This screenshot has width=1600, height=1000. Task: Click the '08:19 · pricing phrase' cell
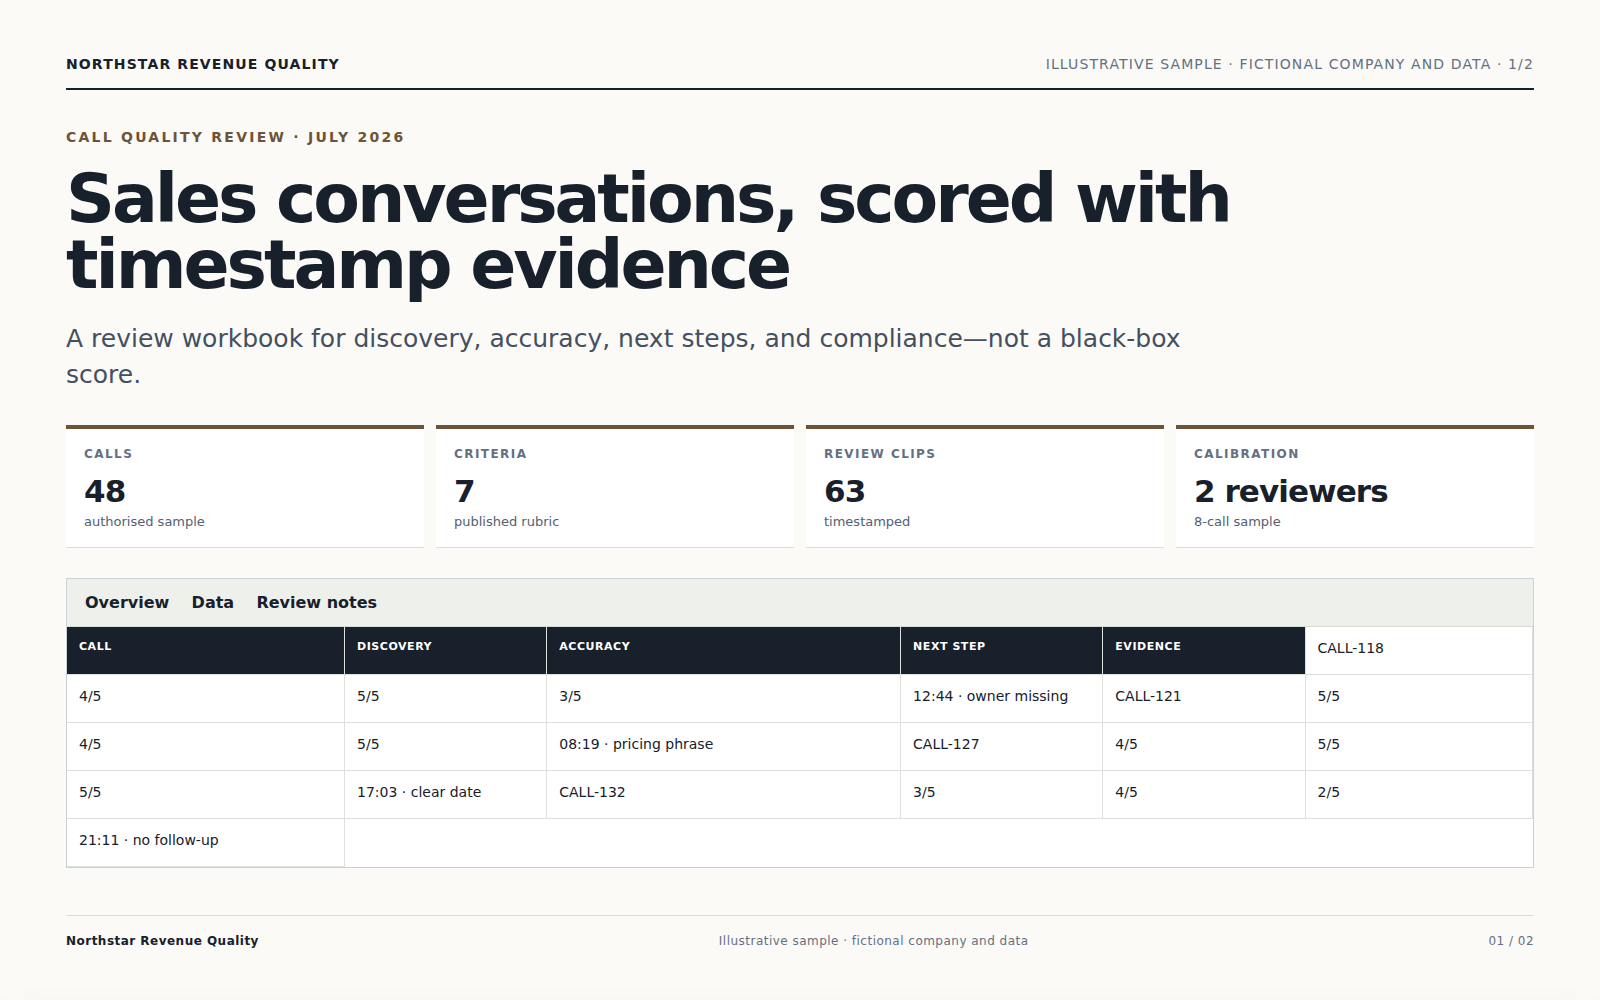tap(723, 746)
